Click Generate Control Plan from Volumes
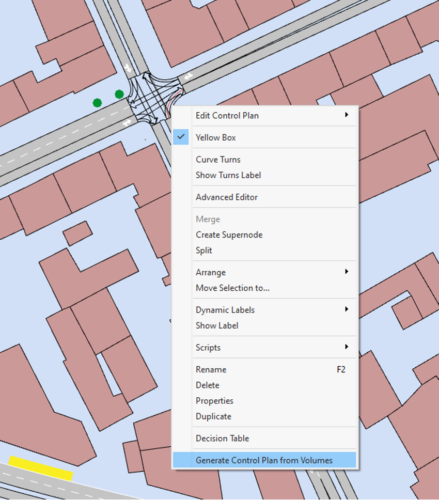This screenshot has width=439, height=500. point(265,460)
